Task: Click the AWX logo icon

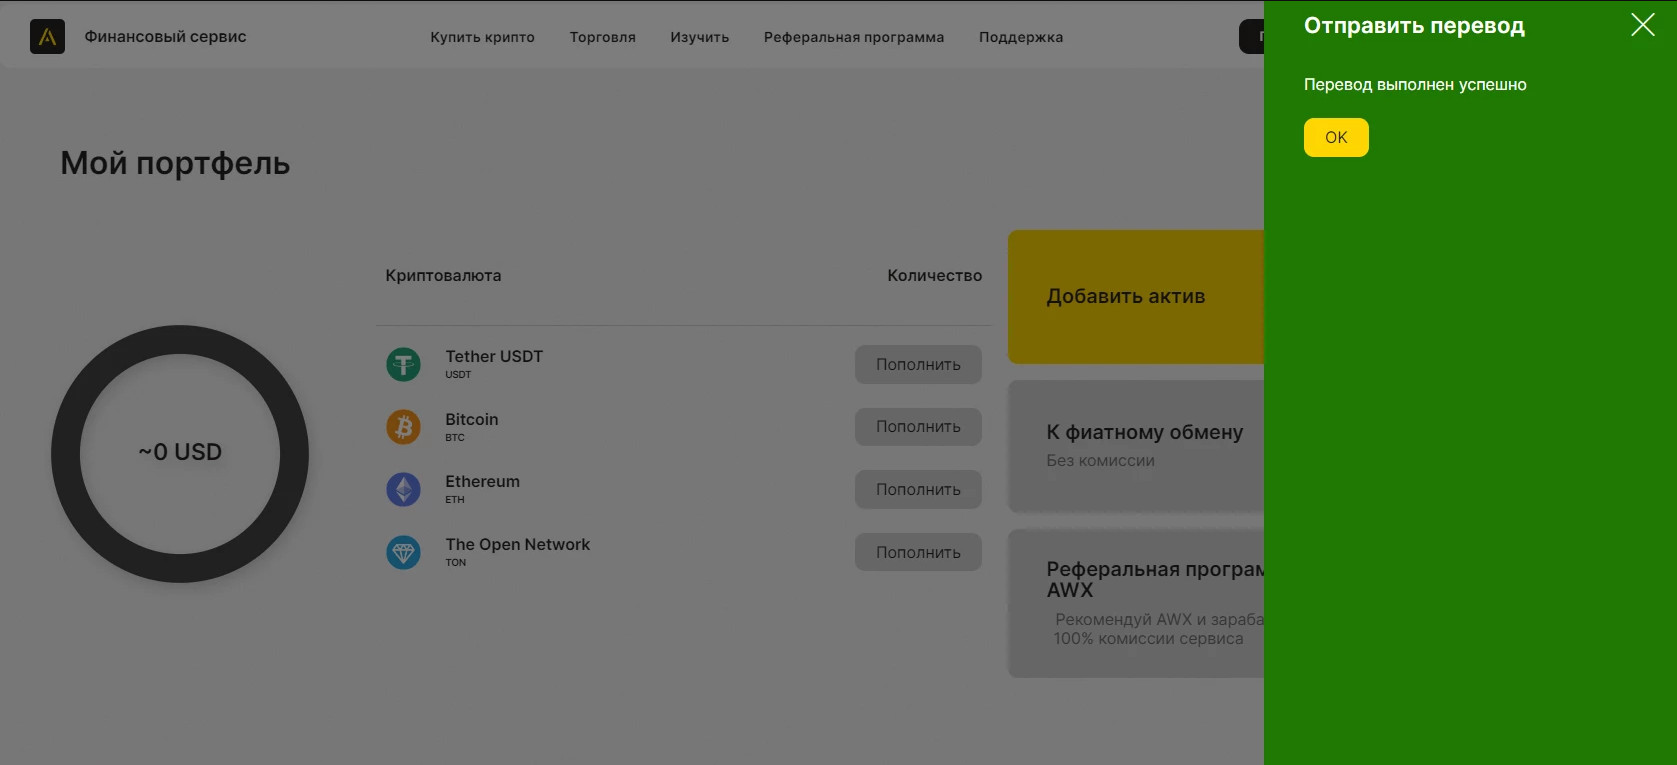Action: pyautogui.click(x=47, y=37)
